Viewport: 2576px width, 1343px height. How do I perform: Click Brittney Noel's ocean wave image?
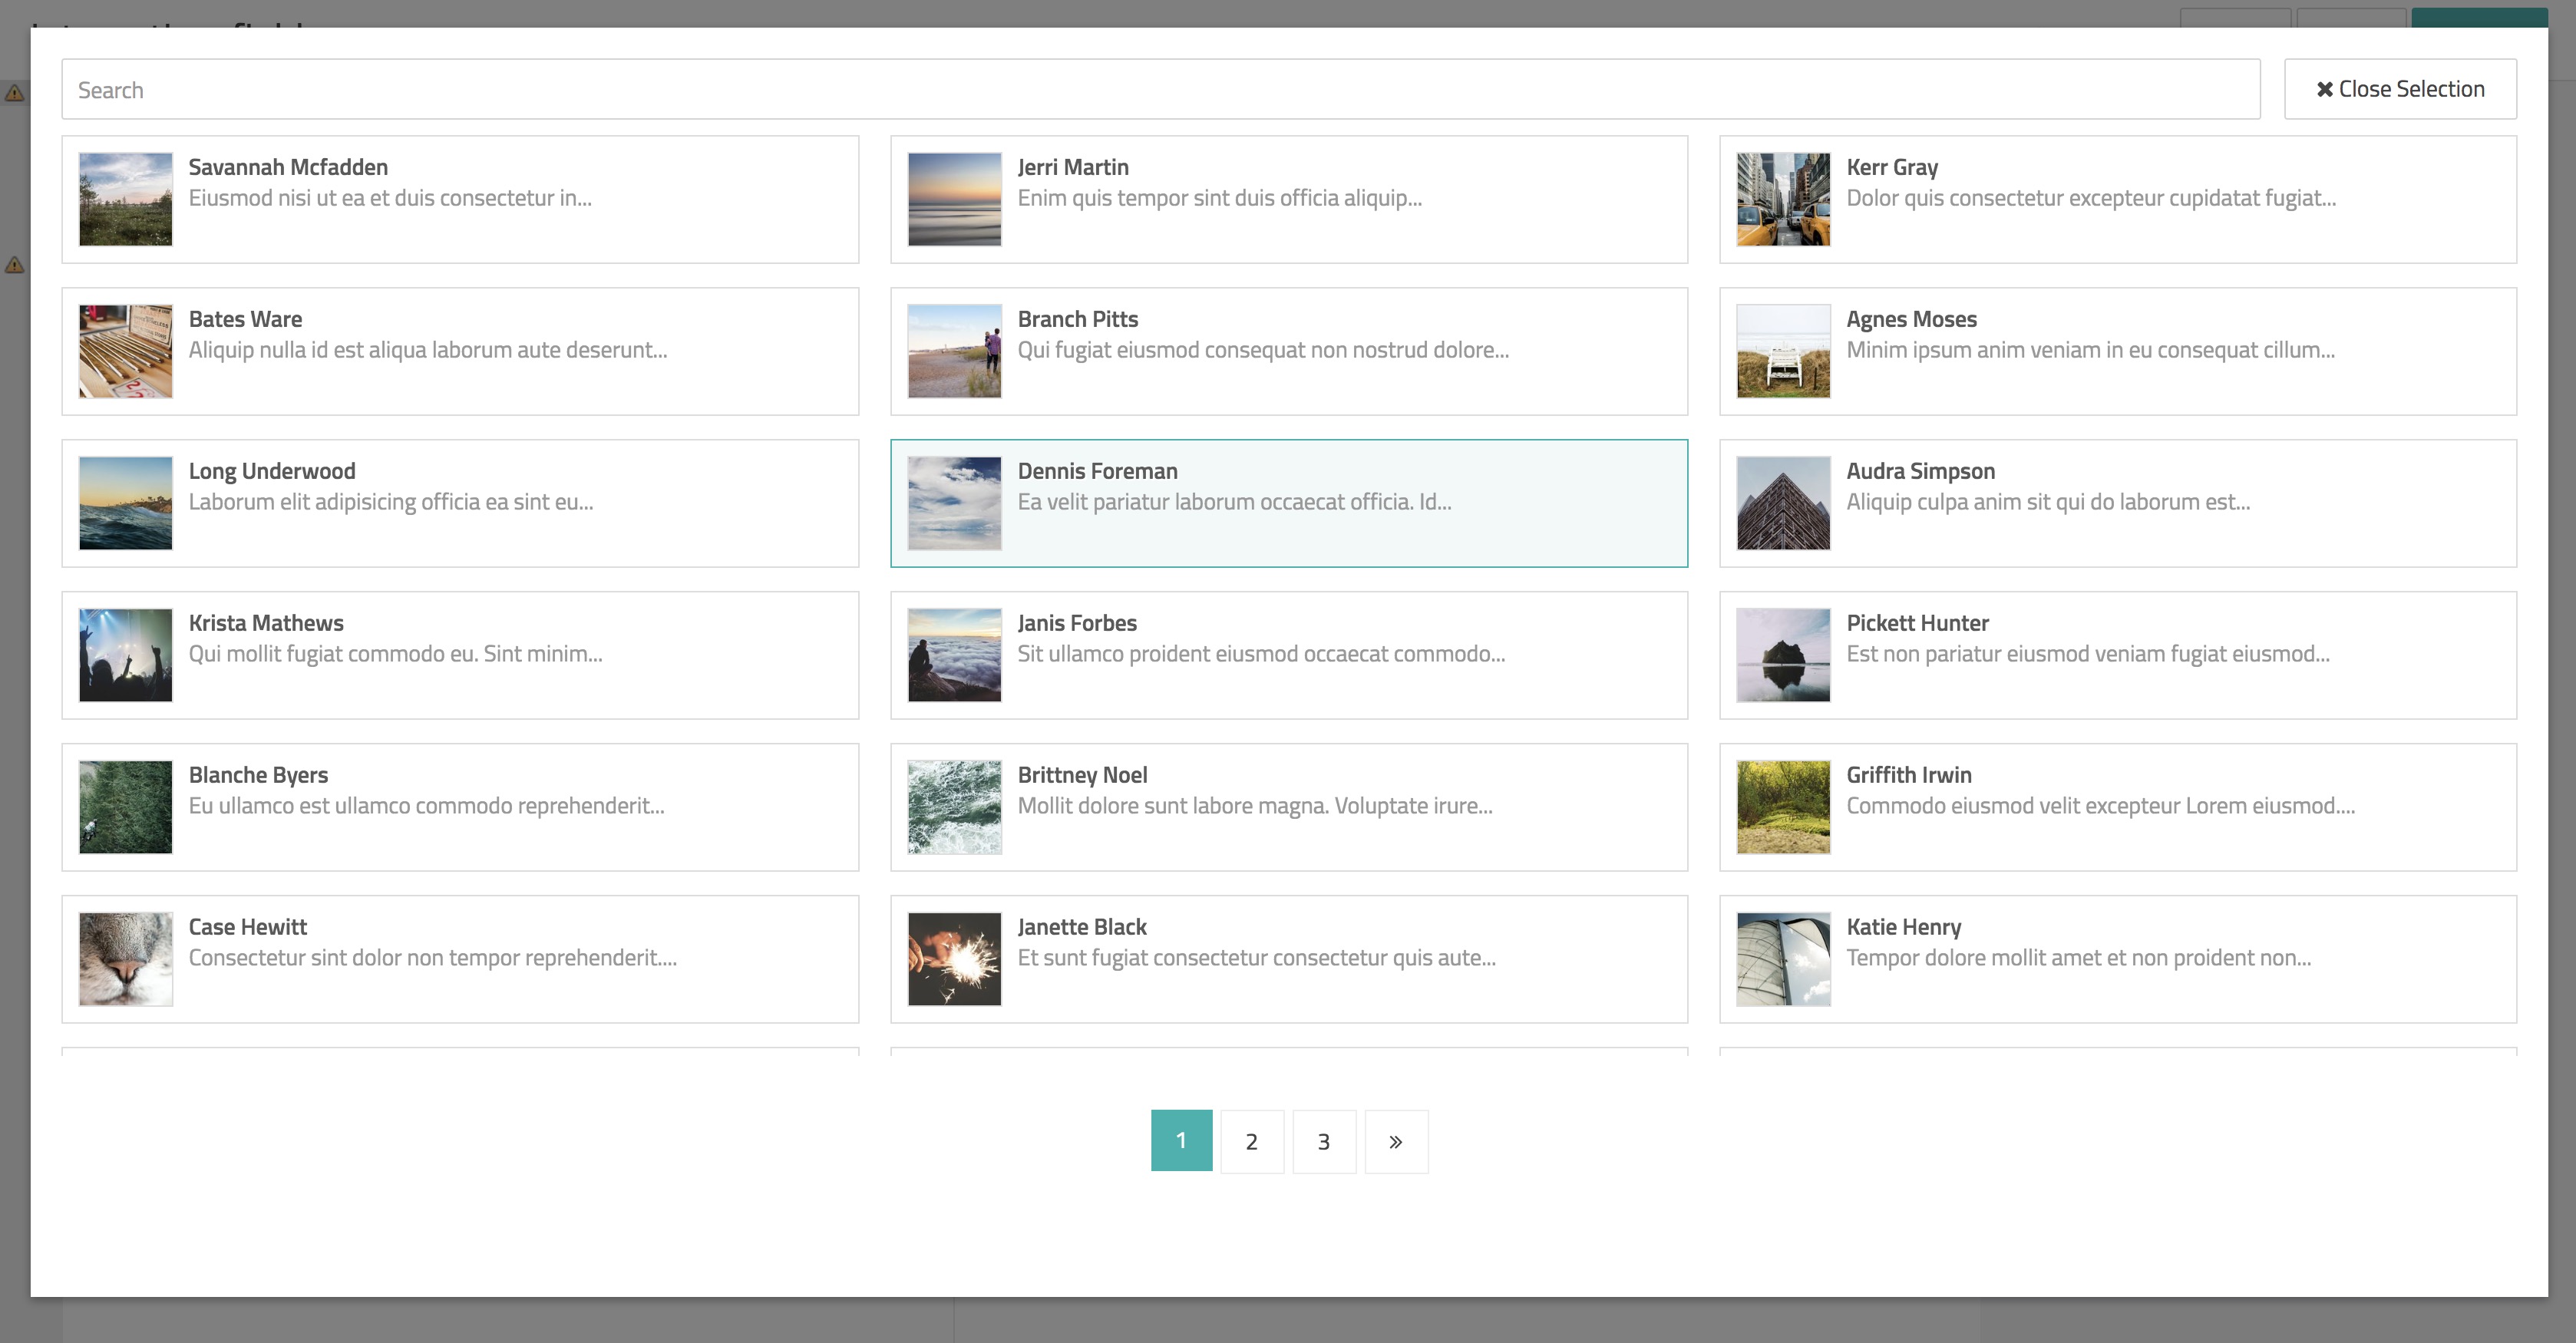pos(954,807)
